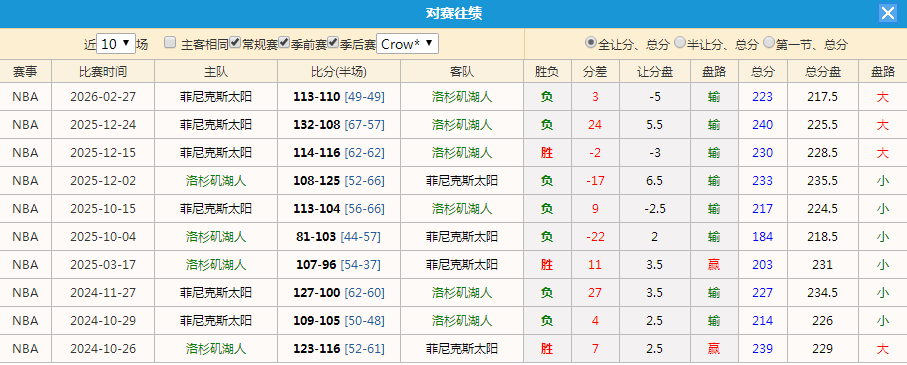This screenshot has width=907, height=365.
Task: Click the total line 235.5
Action: (823, 181)
